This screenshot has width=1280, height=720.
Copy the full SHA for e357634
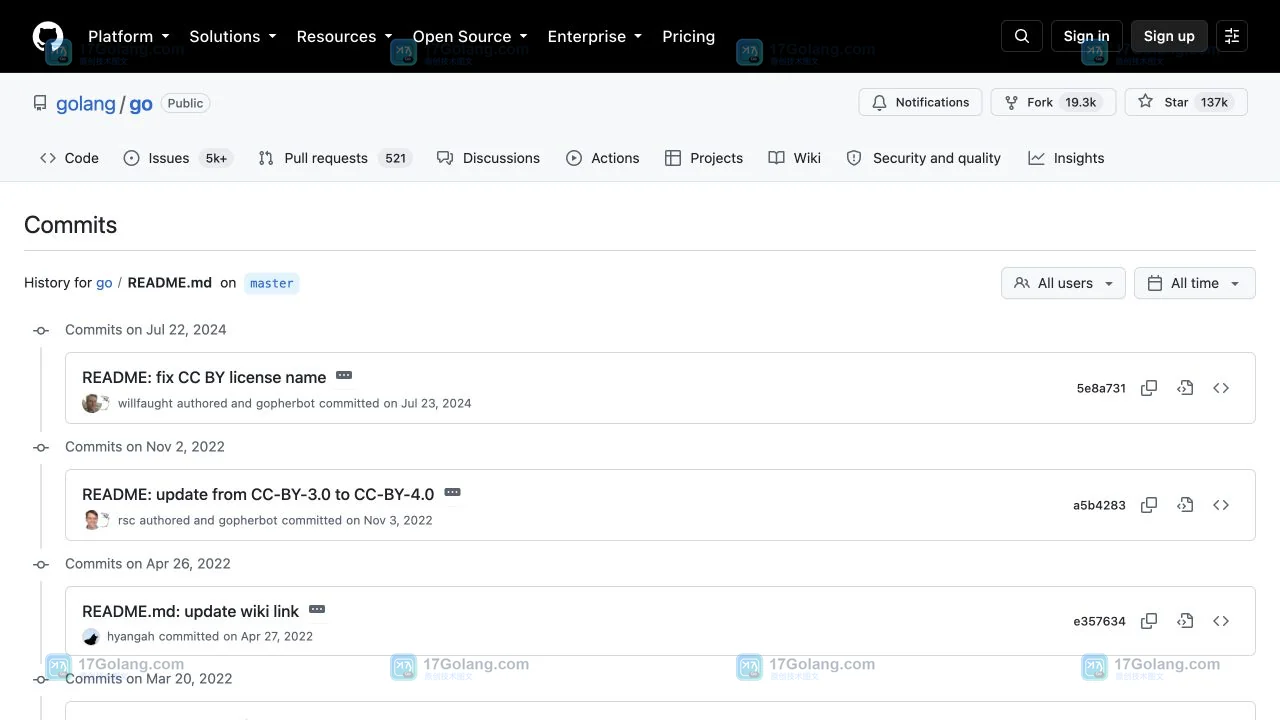tap(1149, 621)
